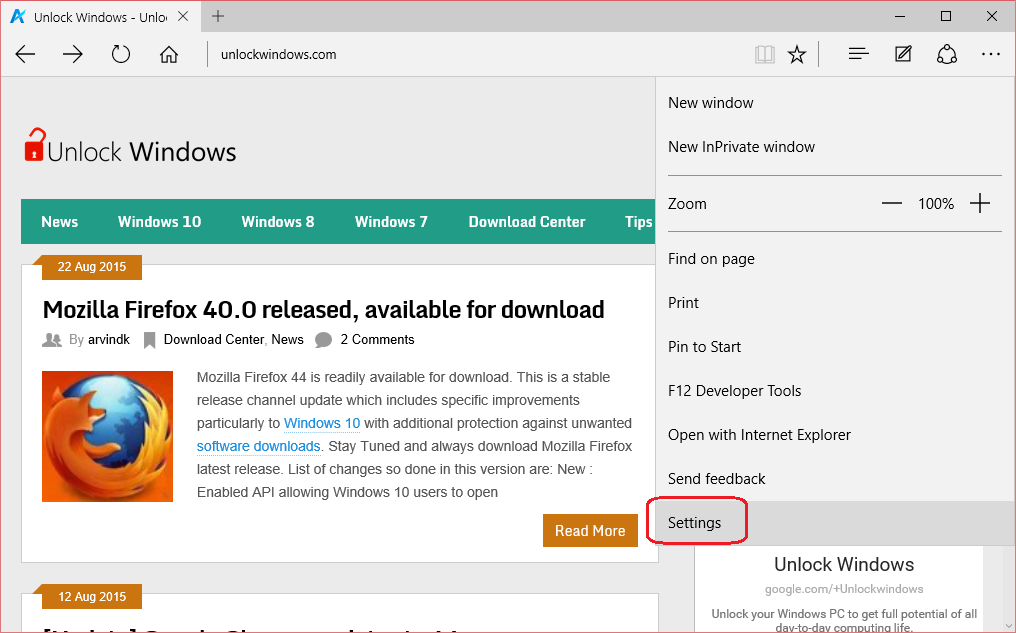Image resolution: width=1016 pixels, height=633 pixels.
Task: Follow the Windows 10 link in article text
Action: click(x=322, y=424)
